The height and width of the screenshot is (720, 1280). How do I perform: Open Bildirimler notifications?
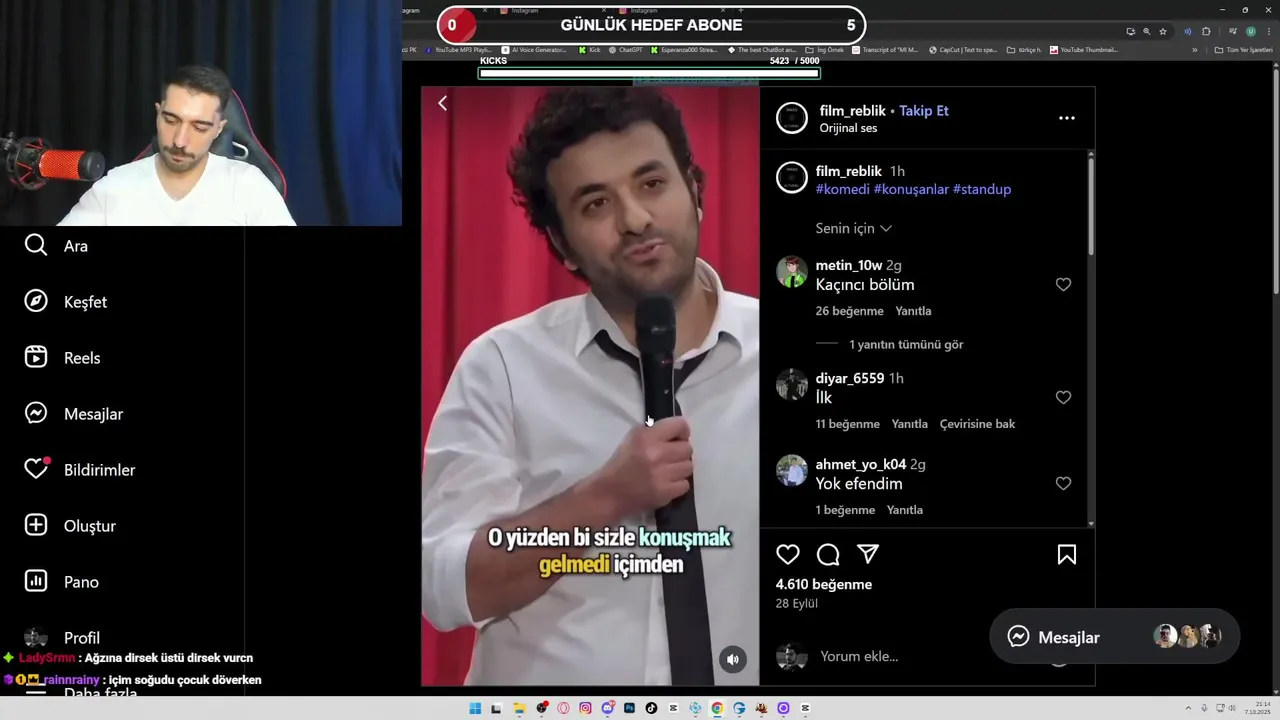pyautogui.click(x=79, y=469)
